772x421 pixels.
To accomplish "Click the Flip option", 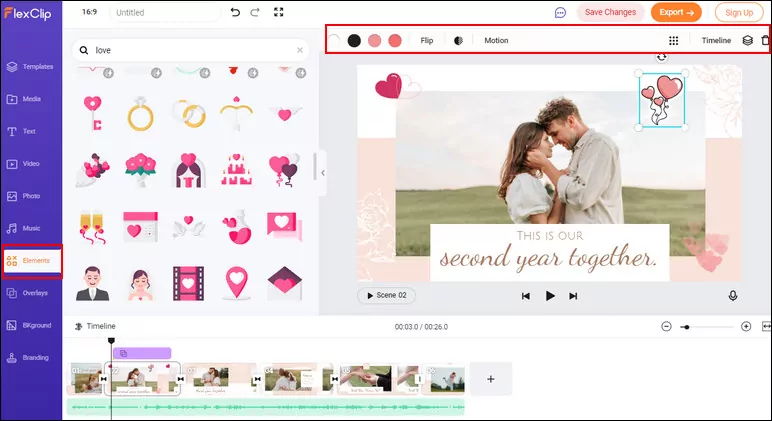I will point(427,40).
